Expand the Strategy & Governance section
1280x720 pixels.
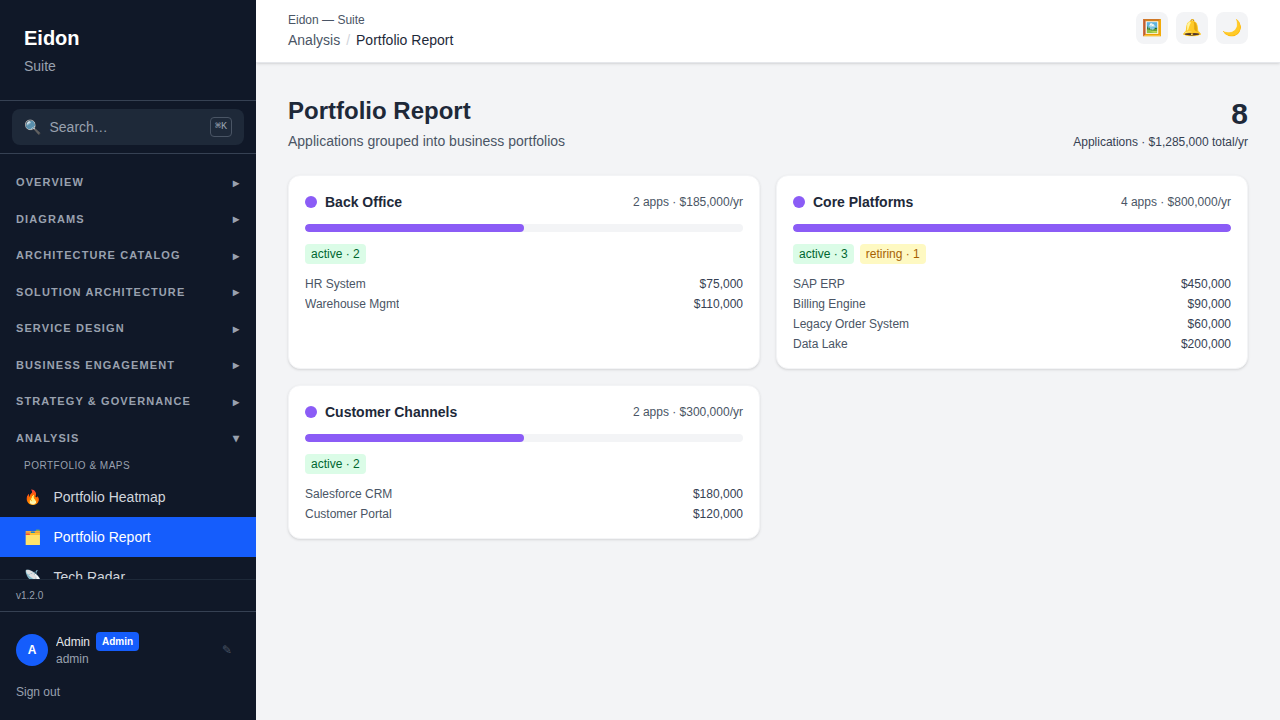coord(128,401)
